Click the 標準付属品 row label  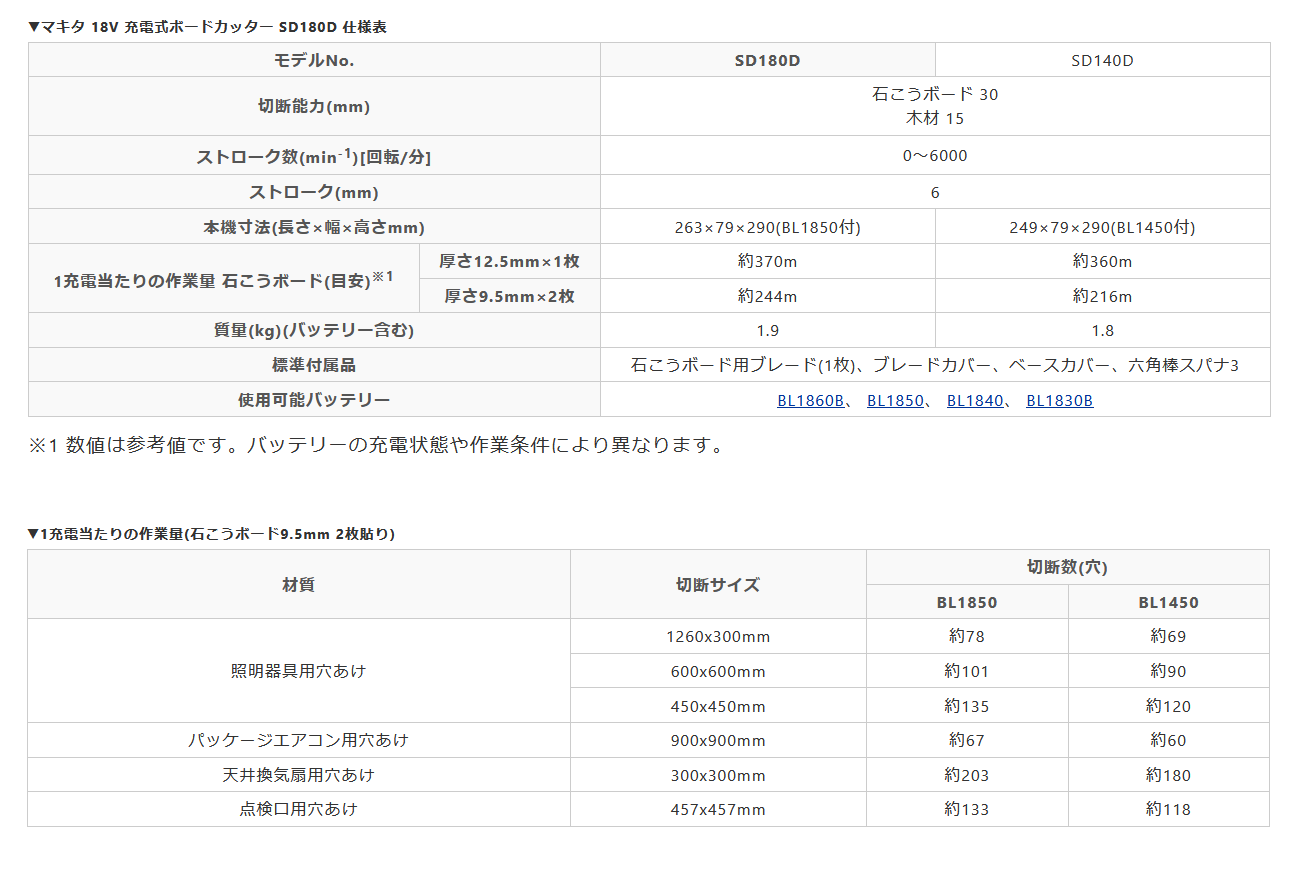click(314, 365)
